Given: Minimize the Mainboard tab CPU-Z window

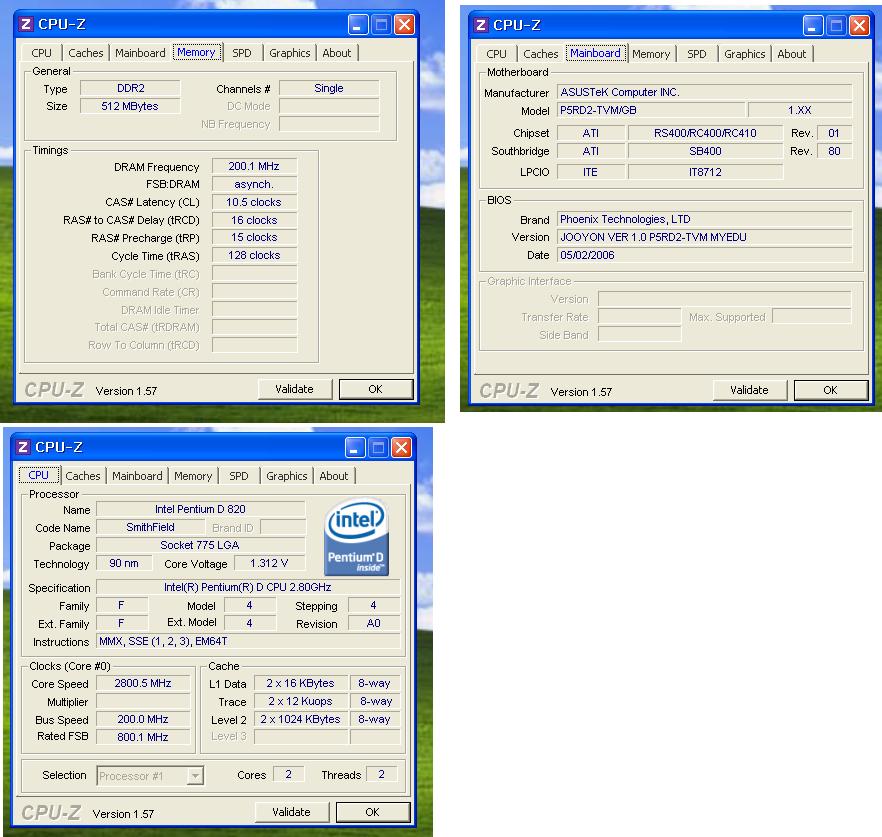Looking at the screenshot, I should tap(813, 26).
